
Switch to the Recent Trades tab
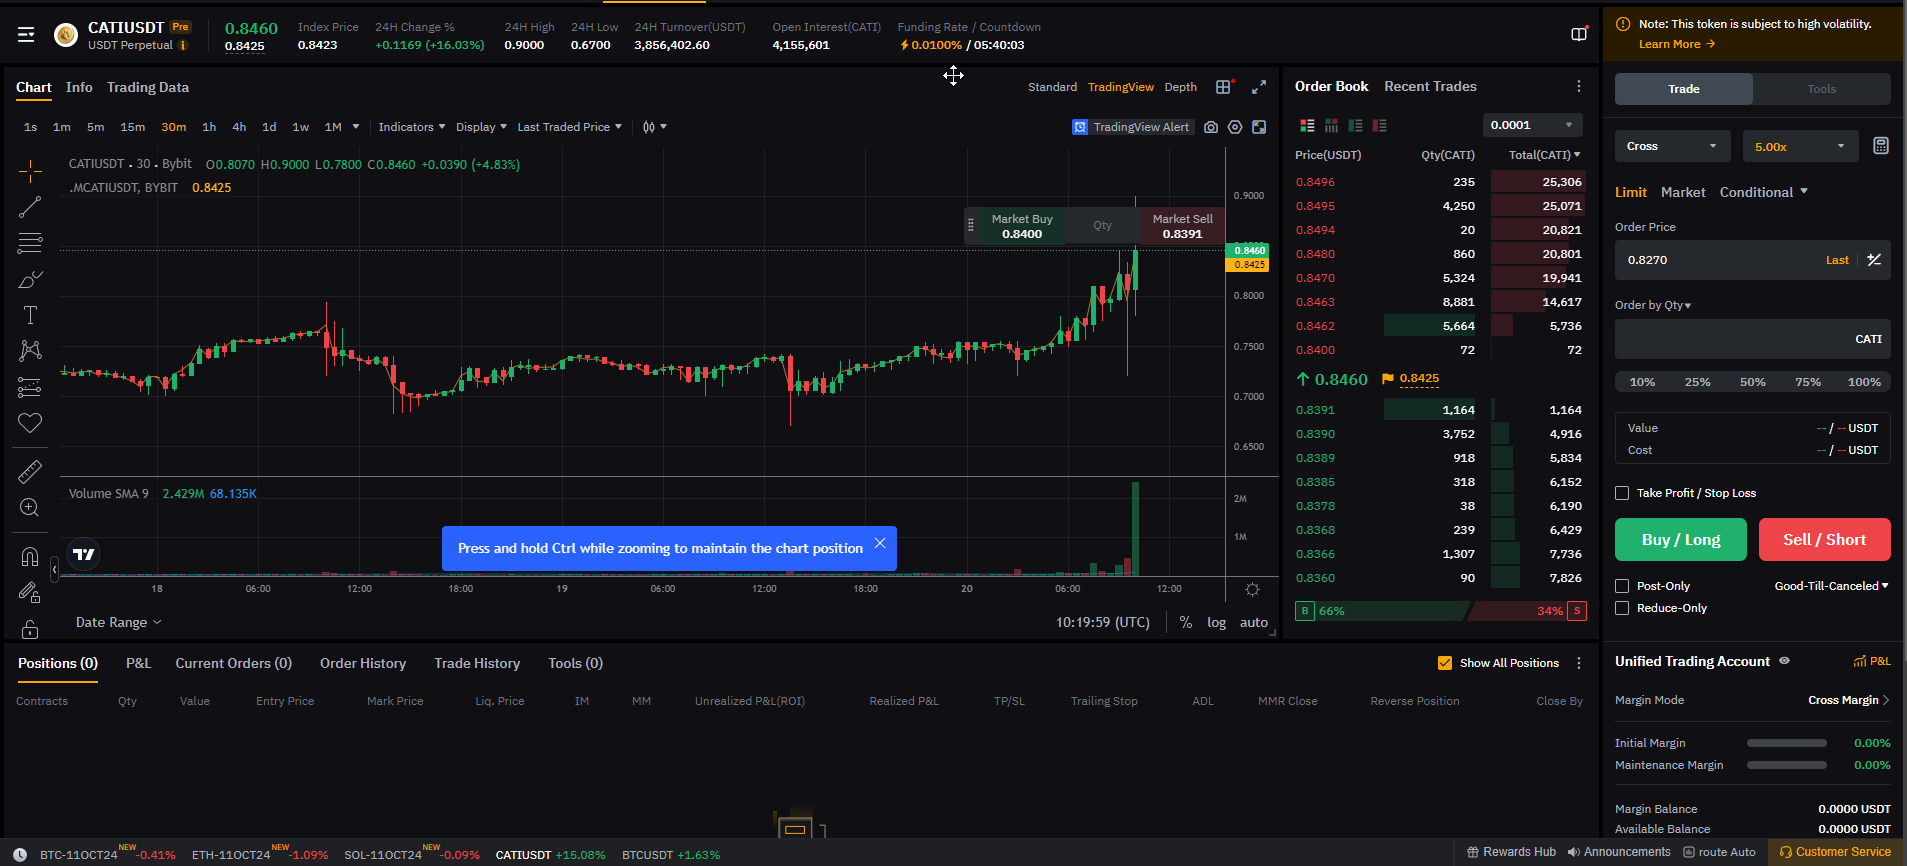(1430, 87)
